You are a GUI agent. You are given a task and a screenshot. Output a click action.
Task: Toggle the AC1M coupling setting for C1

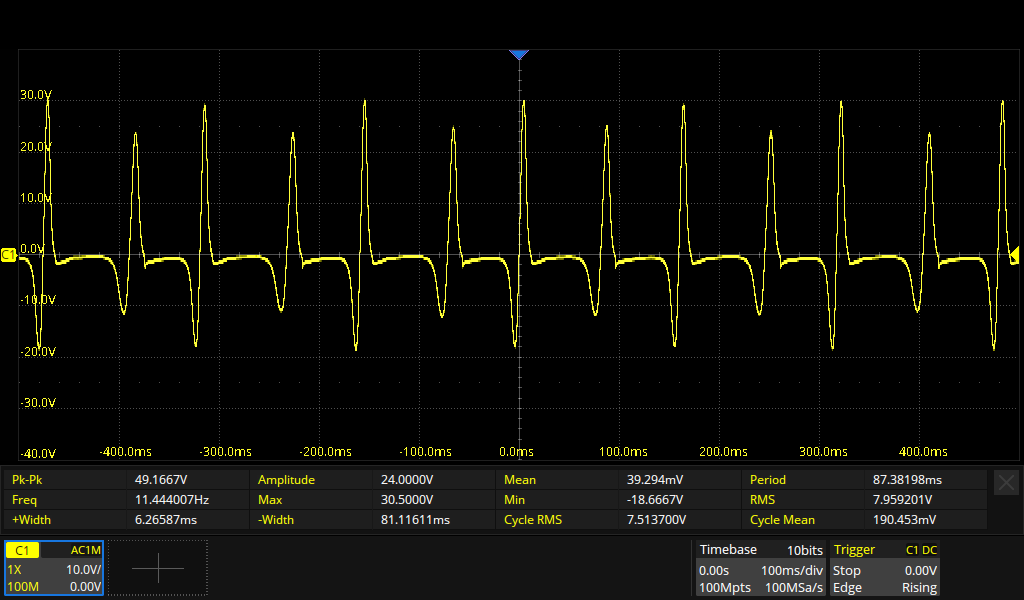coord(85,550)
